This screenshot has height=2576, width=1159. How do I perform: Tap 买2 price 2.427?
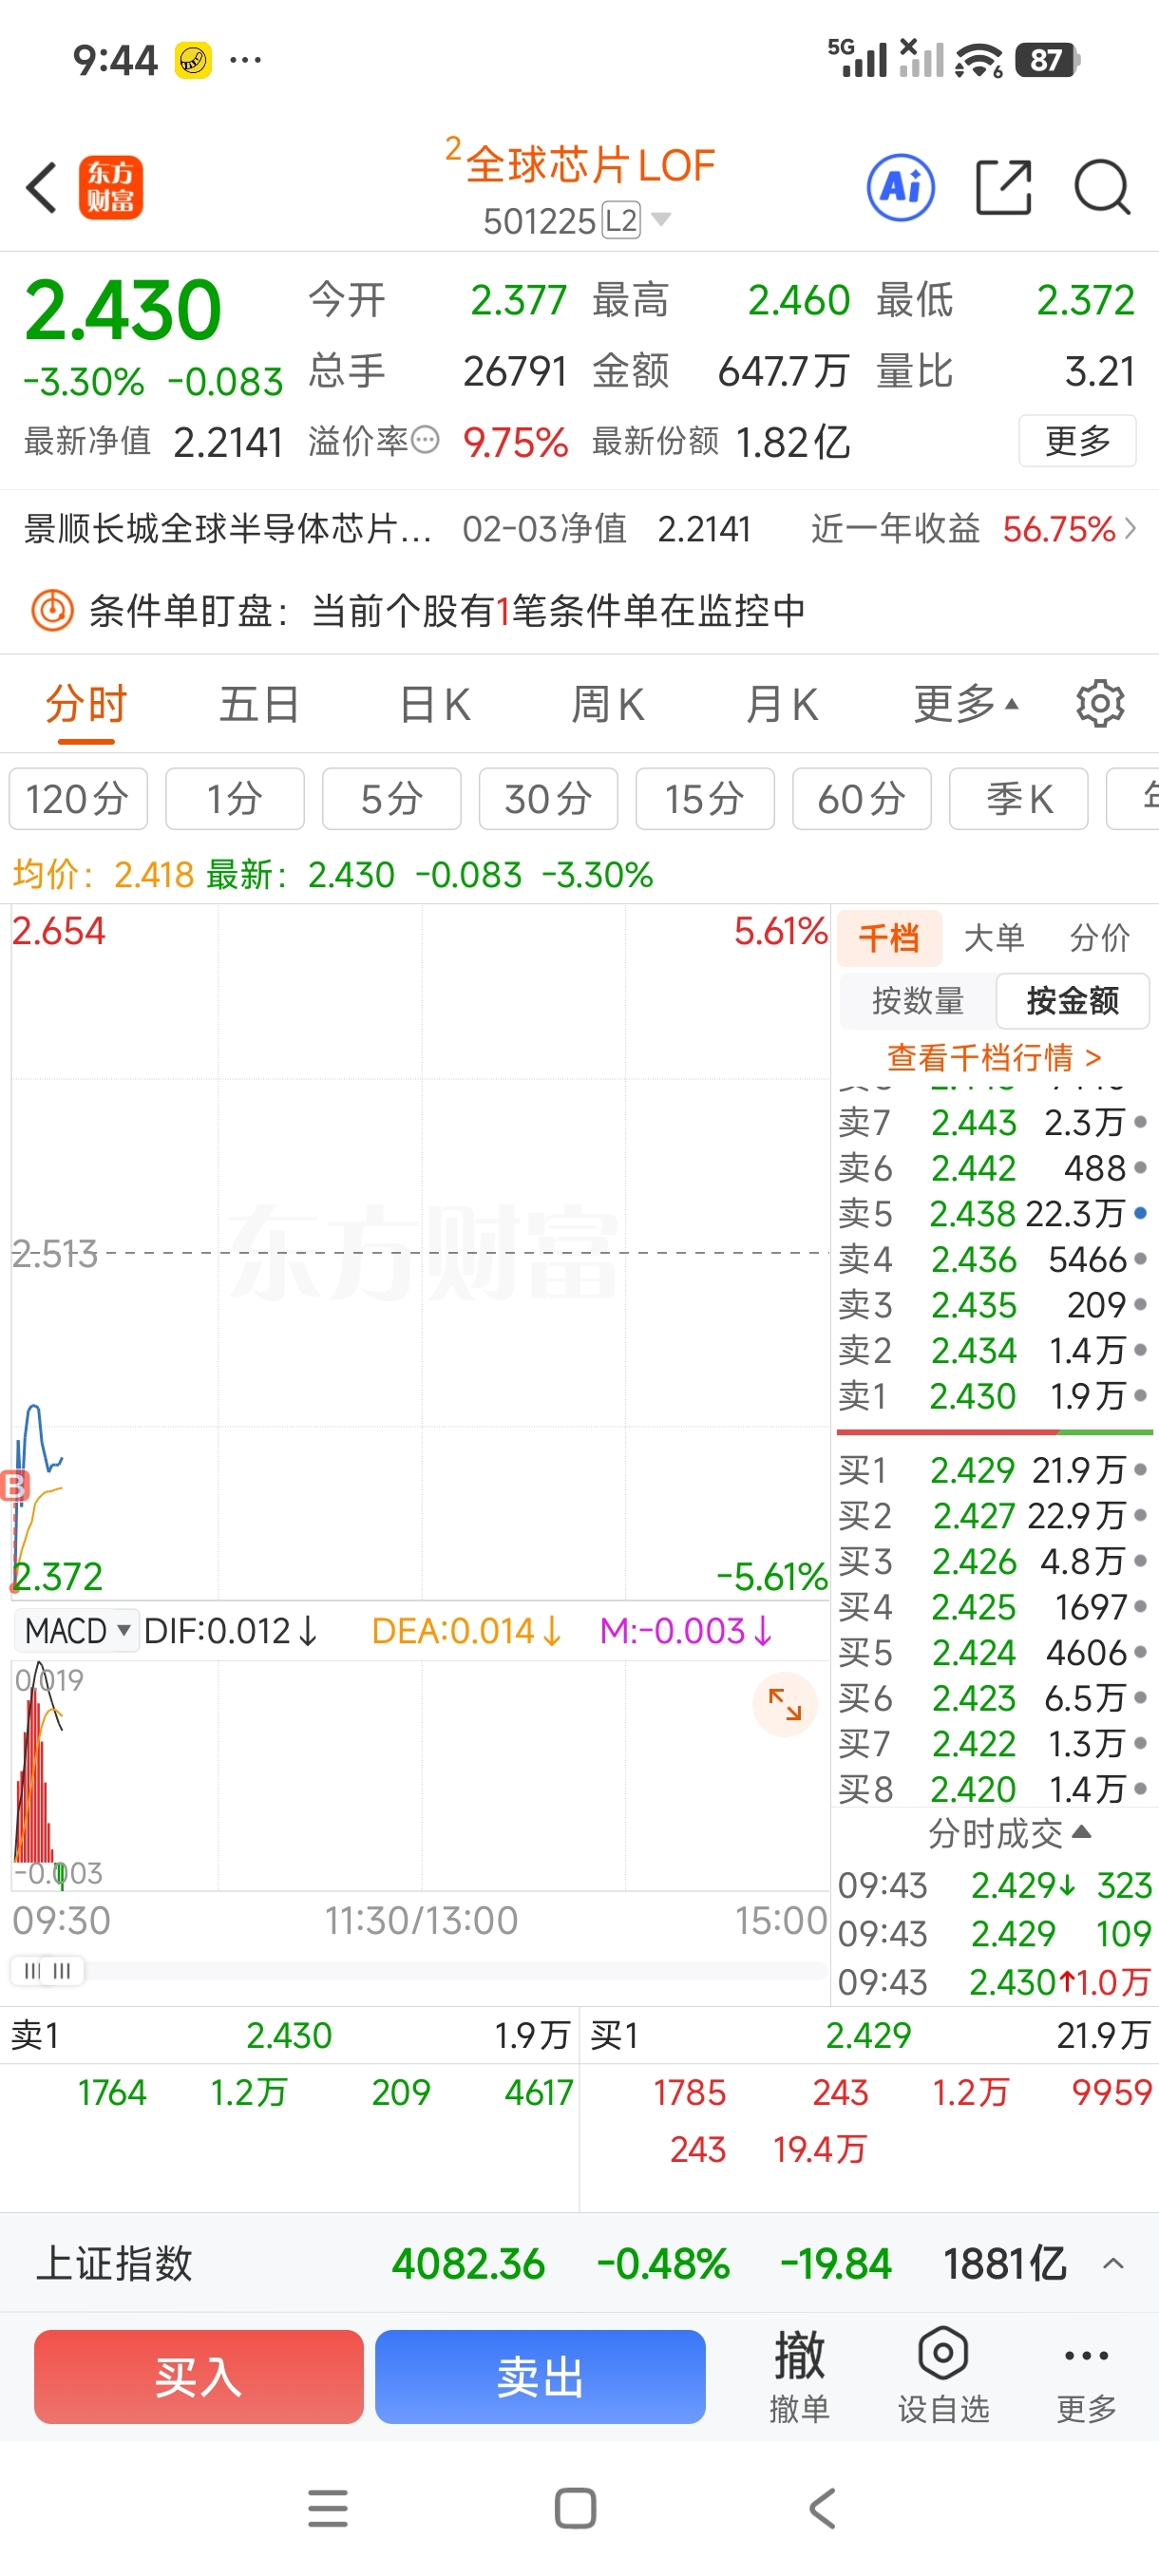pyautogui.click(x=973, y=1515)
